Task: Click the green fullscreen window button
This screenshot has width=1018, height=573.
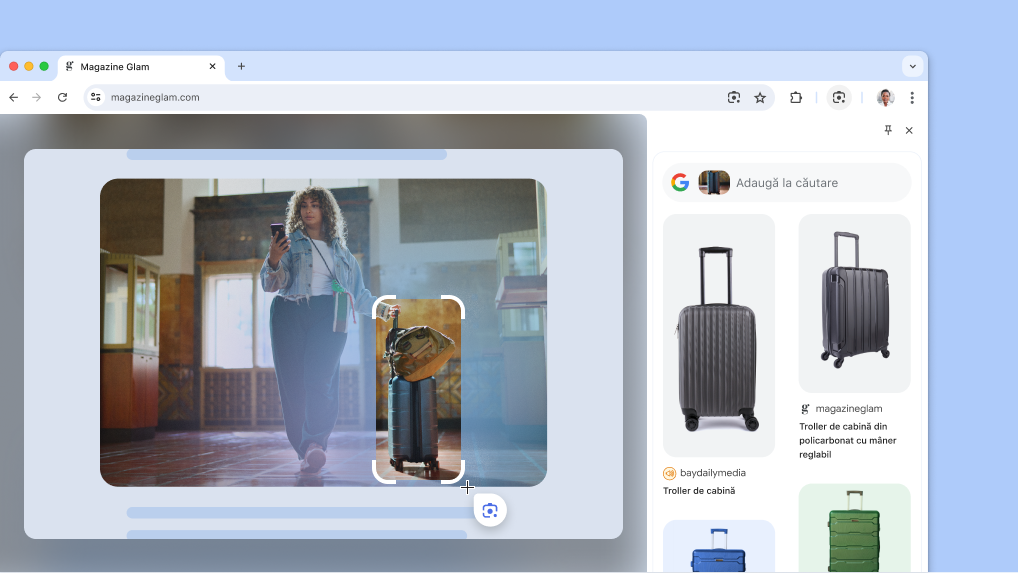Action: click(x=44, y=66)
